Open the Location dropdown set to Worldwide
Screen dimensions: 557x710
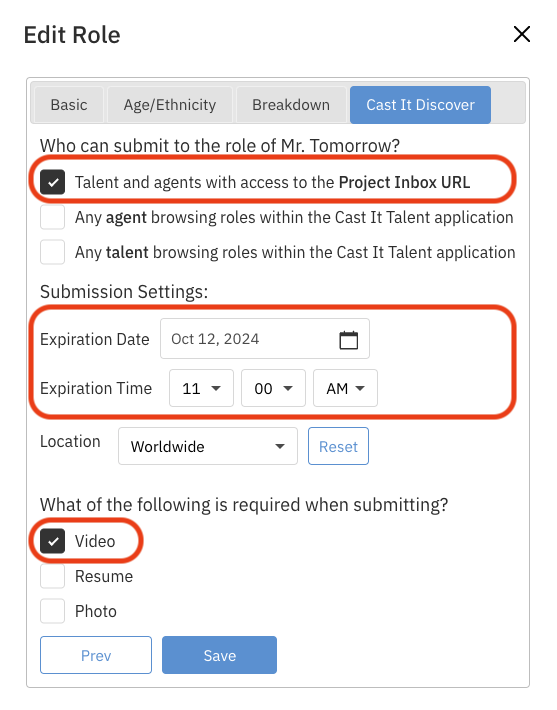(208, 446)
